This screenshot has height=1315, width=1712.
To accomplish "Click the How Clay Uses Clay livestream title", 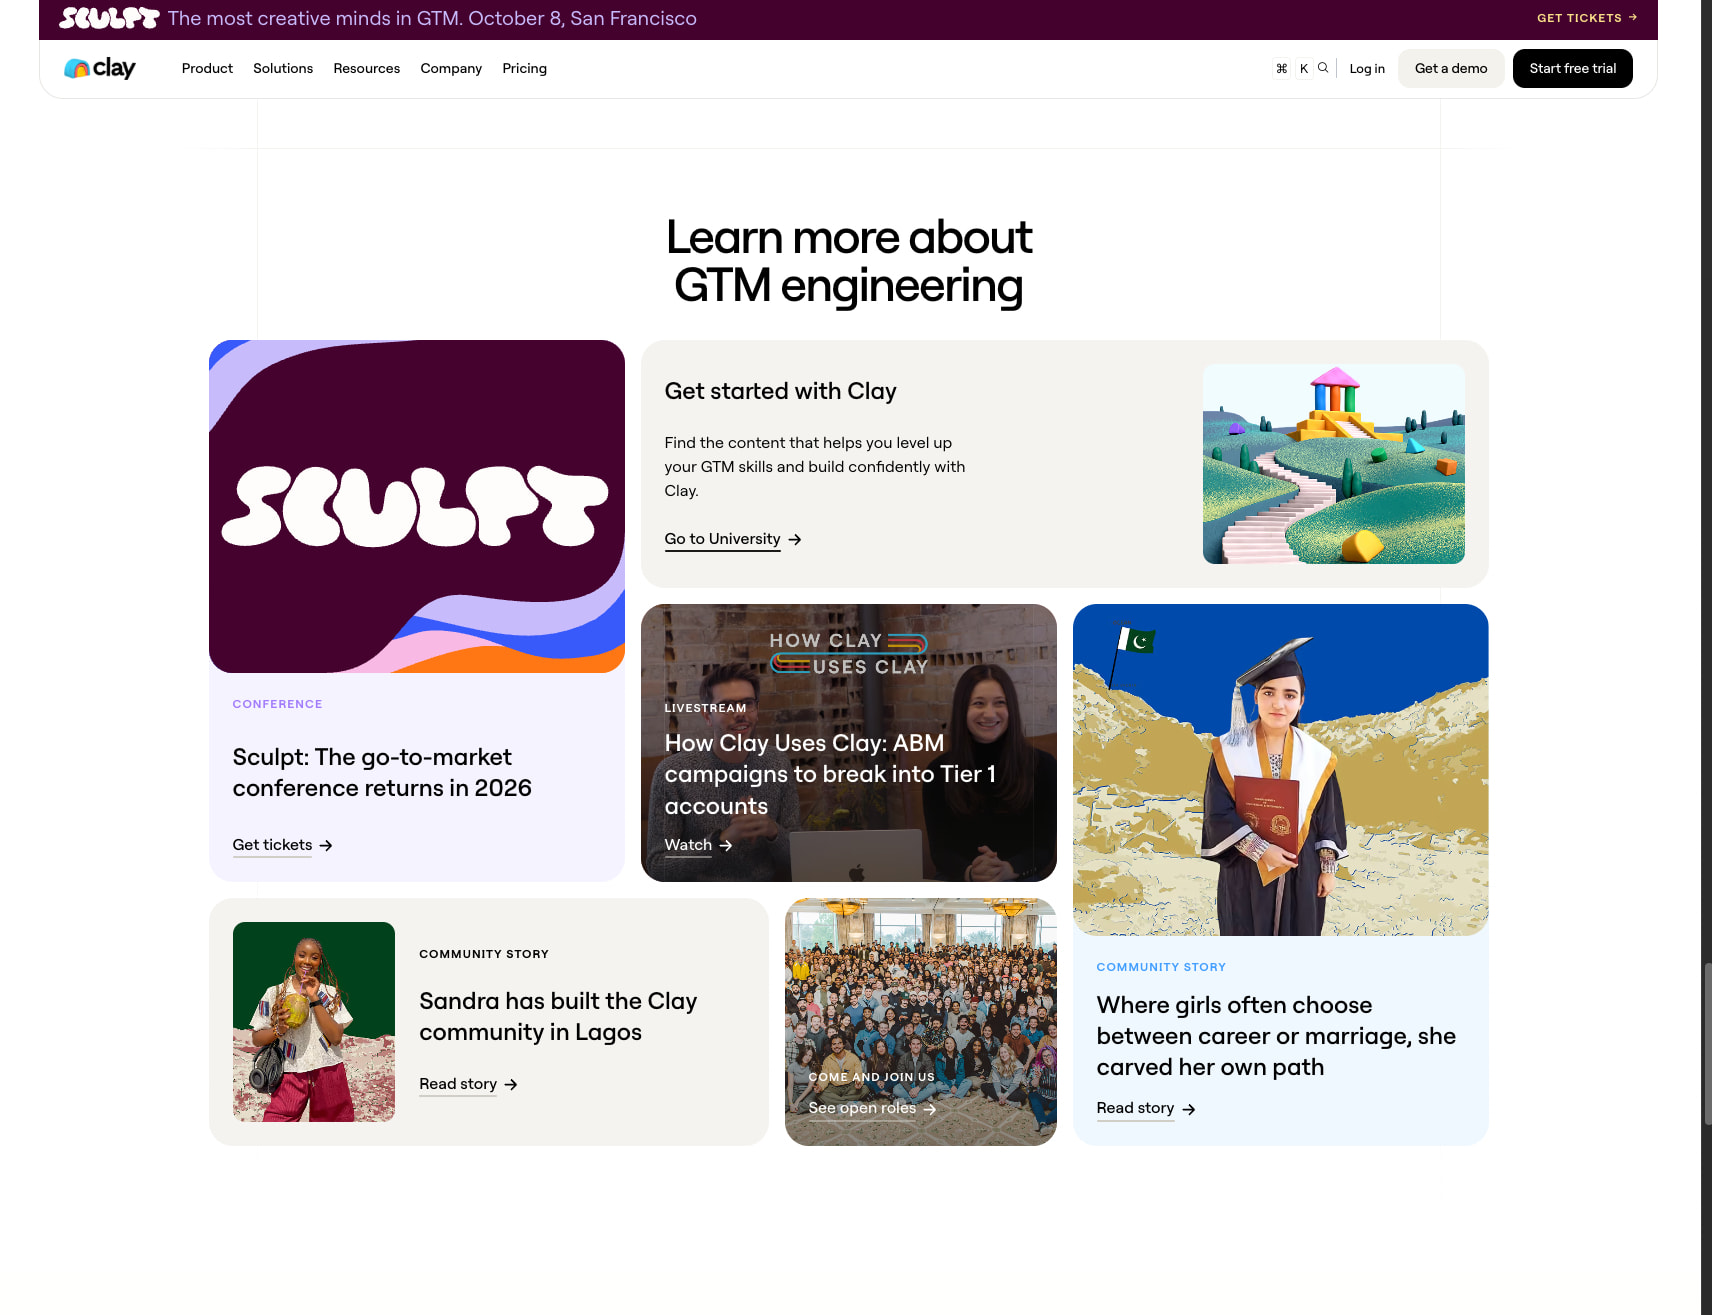I will click(830, 774).
